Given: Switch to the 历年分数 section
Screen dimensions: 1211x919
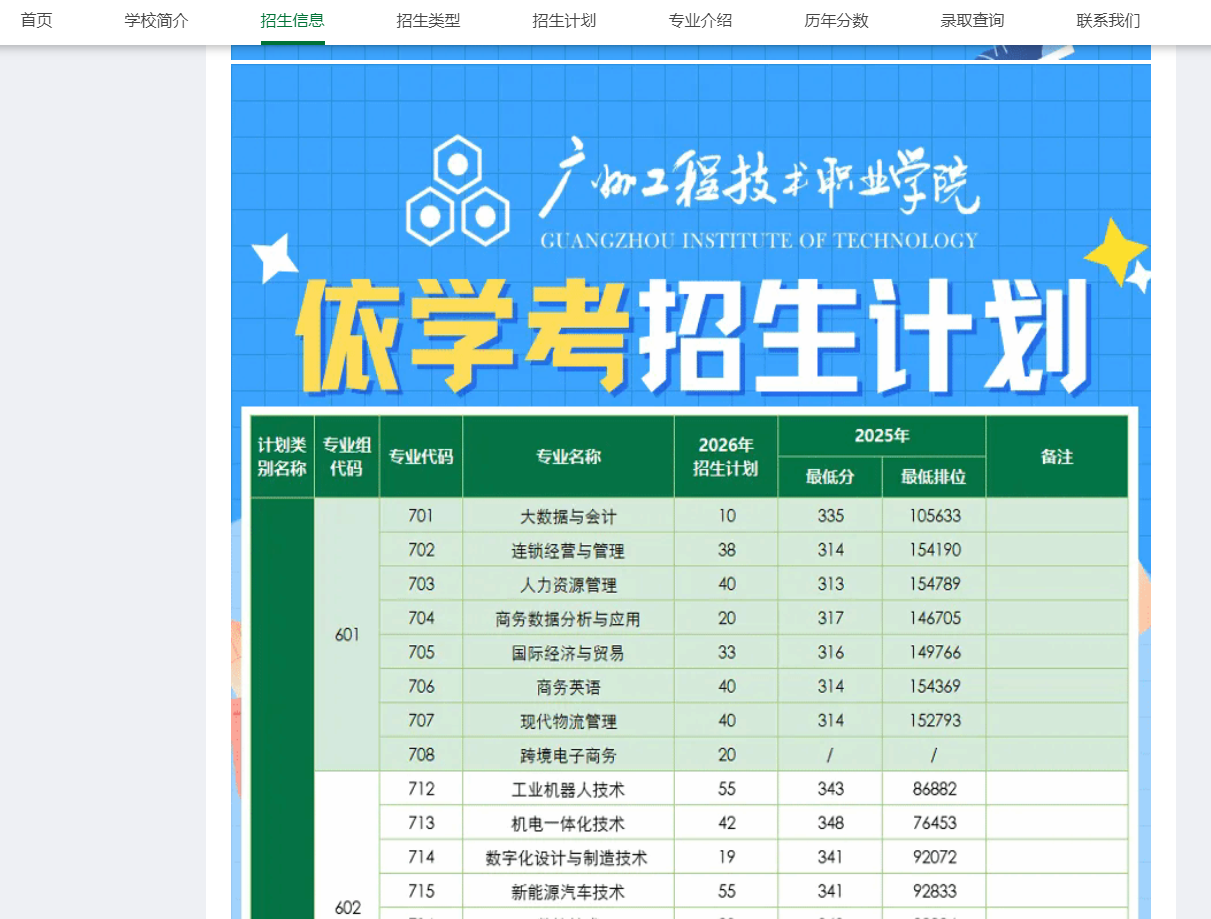Looking at the screenshot, I should coord(836,19).
